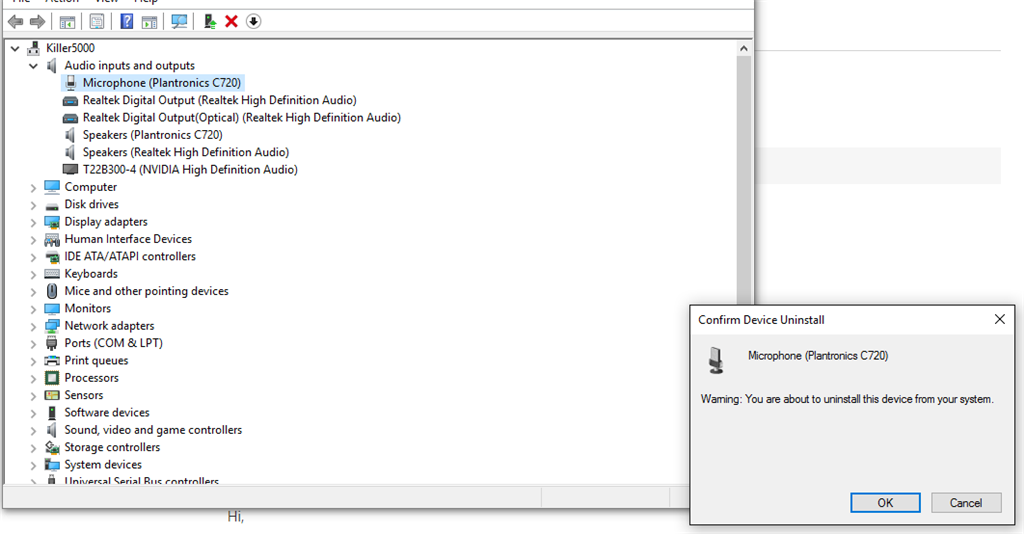Select the 'Storage controllers' label
Image resolution: width=1024 pixels, height=534 pixels.
tap(112, 447)
